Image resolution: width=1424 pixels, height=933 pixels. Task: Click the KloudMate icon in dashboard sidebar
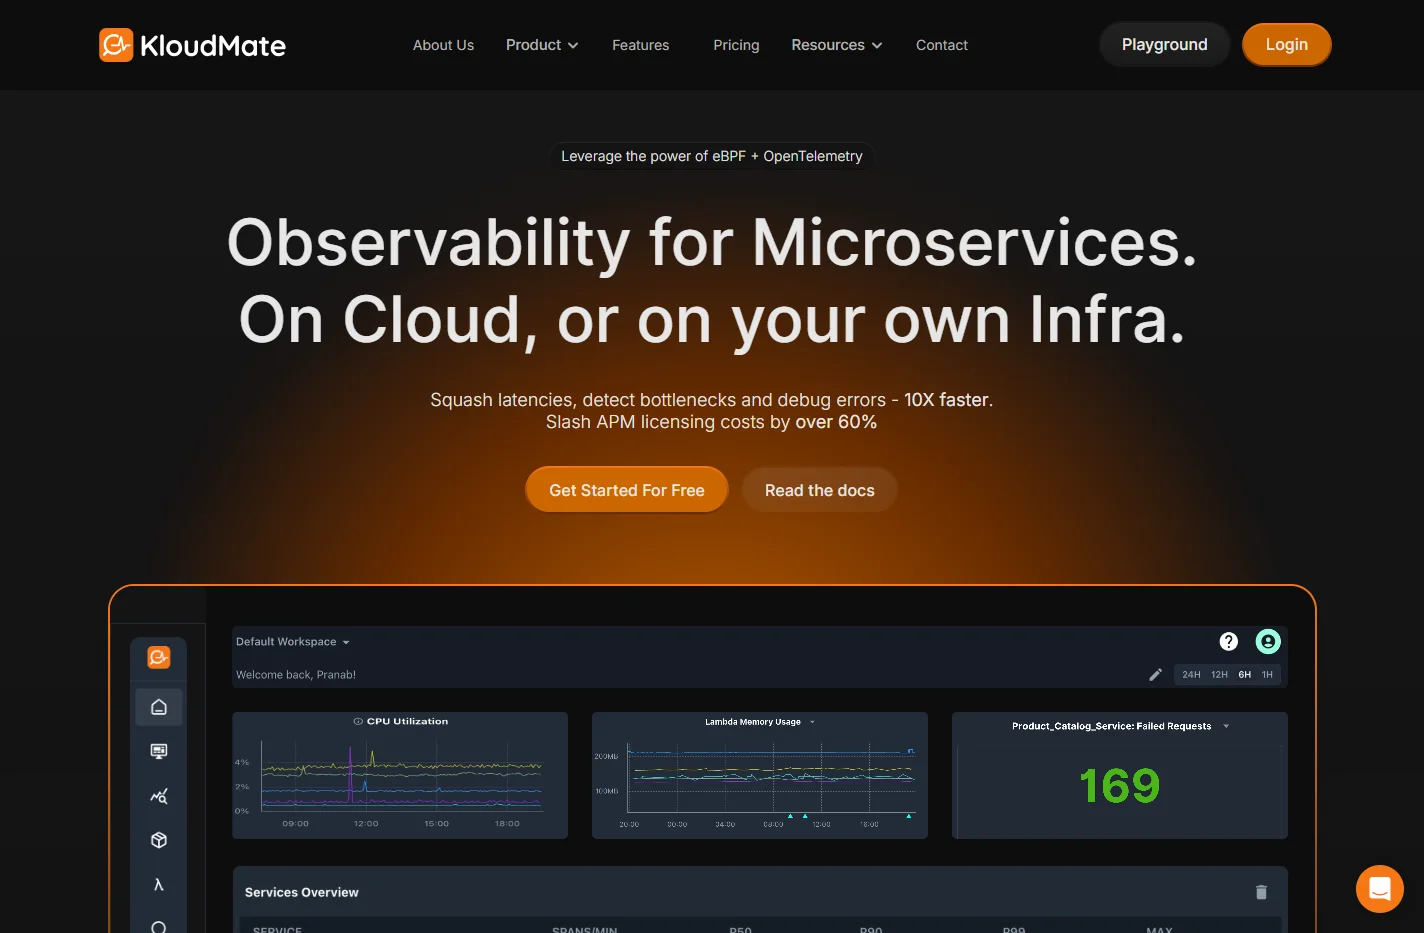pyautogui.click(x=159, y=657)
